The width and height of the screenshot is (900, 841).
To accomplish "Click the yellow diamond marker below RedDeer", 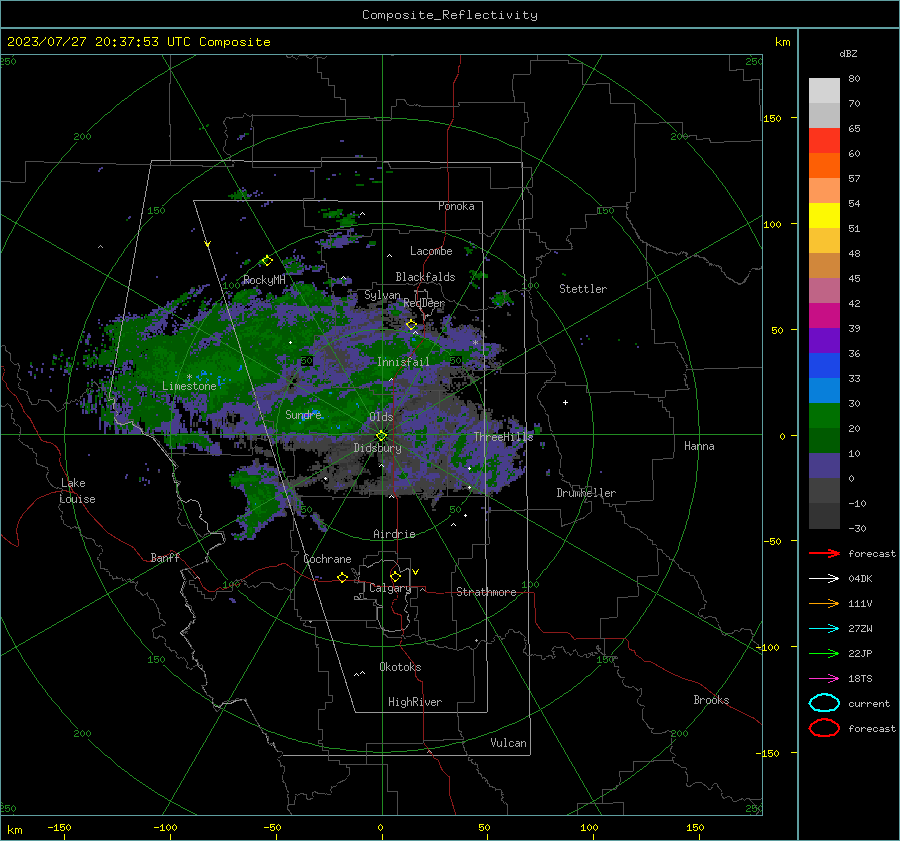I will pyautogui.click(x=411, y=325).
